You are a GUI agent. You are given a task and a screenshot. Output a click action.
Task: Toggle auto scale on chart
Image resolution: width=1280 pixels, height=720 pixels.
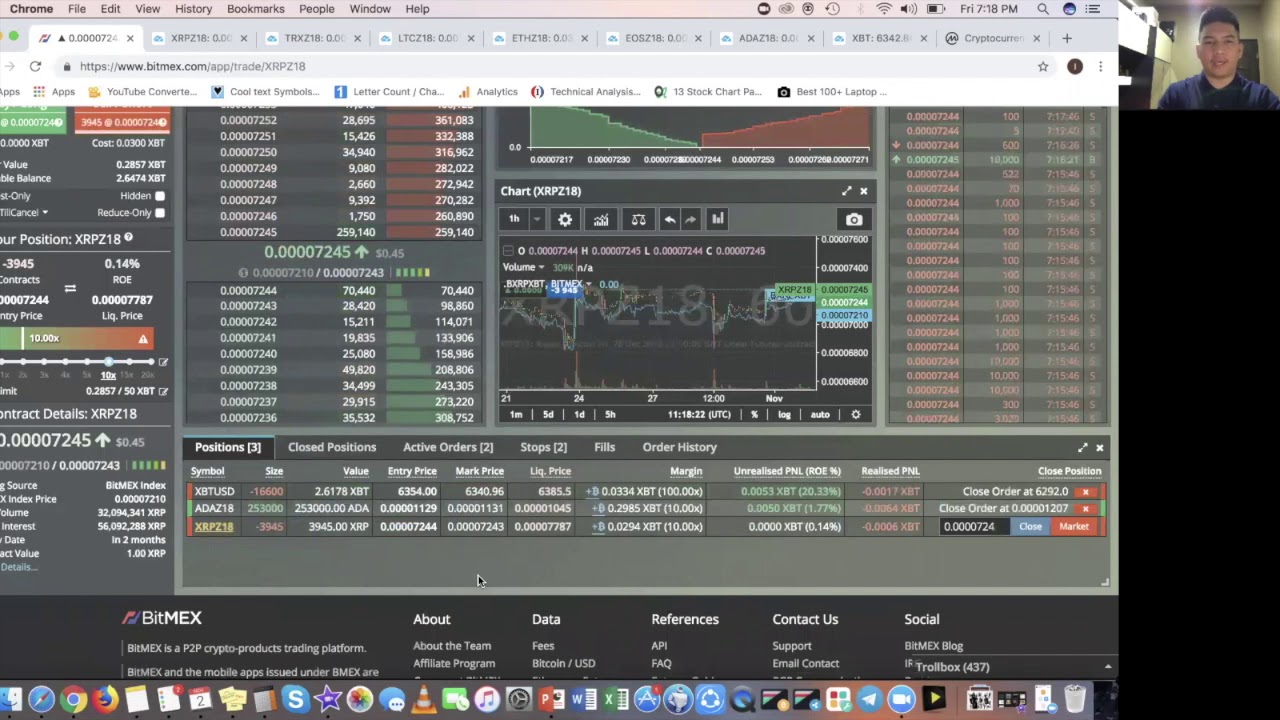820,414
